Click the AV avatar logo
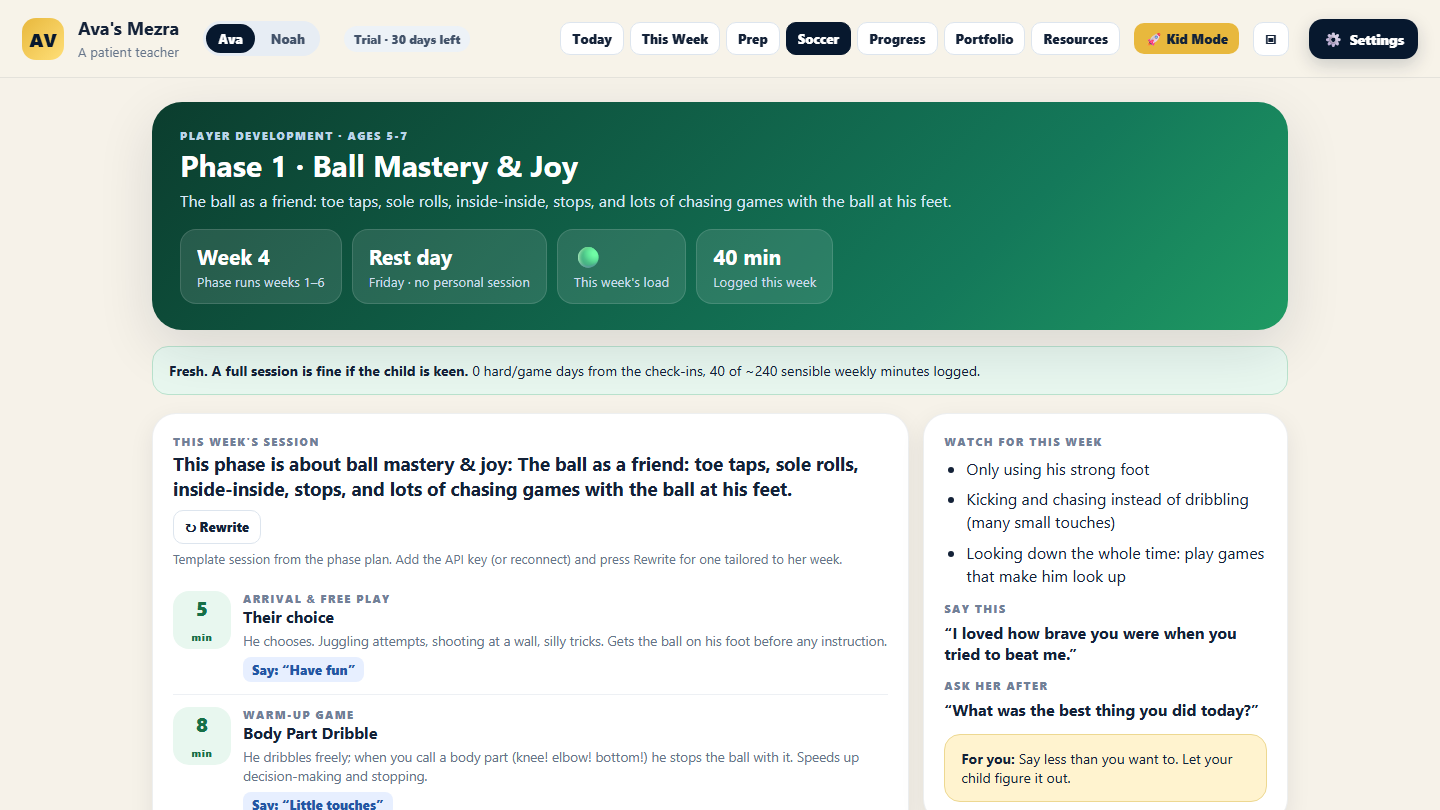The width and height of the screenshot is (1440, 810). pyautogui.click(x=43, y=39)
